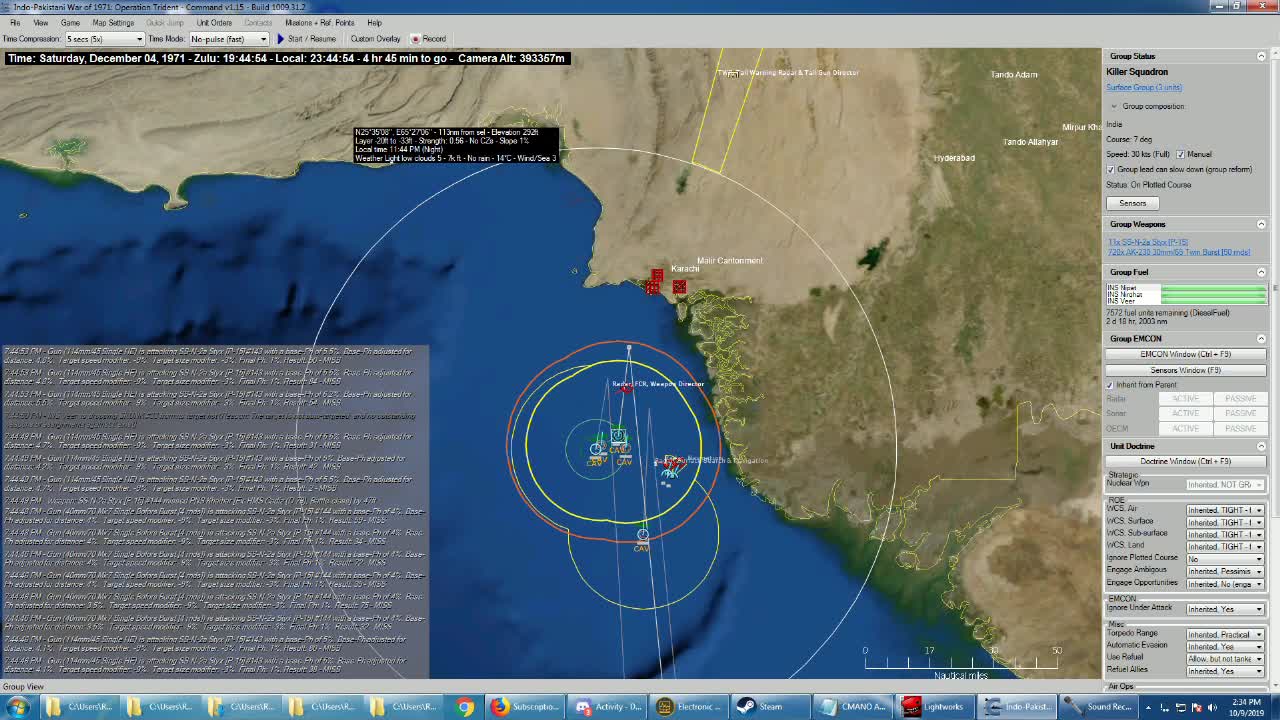1280x720 pixels.
Task: Click the Custom Overlay button
Action: point(375,39)
